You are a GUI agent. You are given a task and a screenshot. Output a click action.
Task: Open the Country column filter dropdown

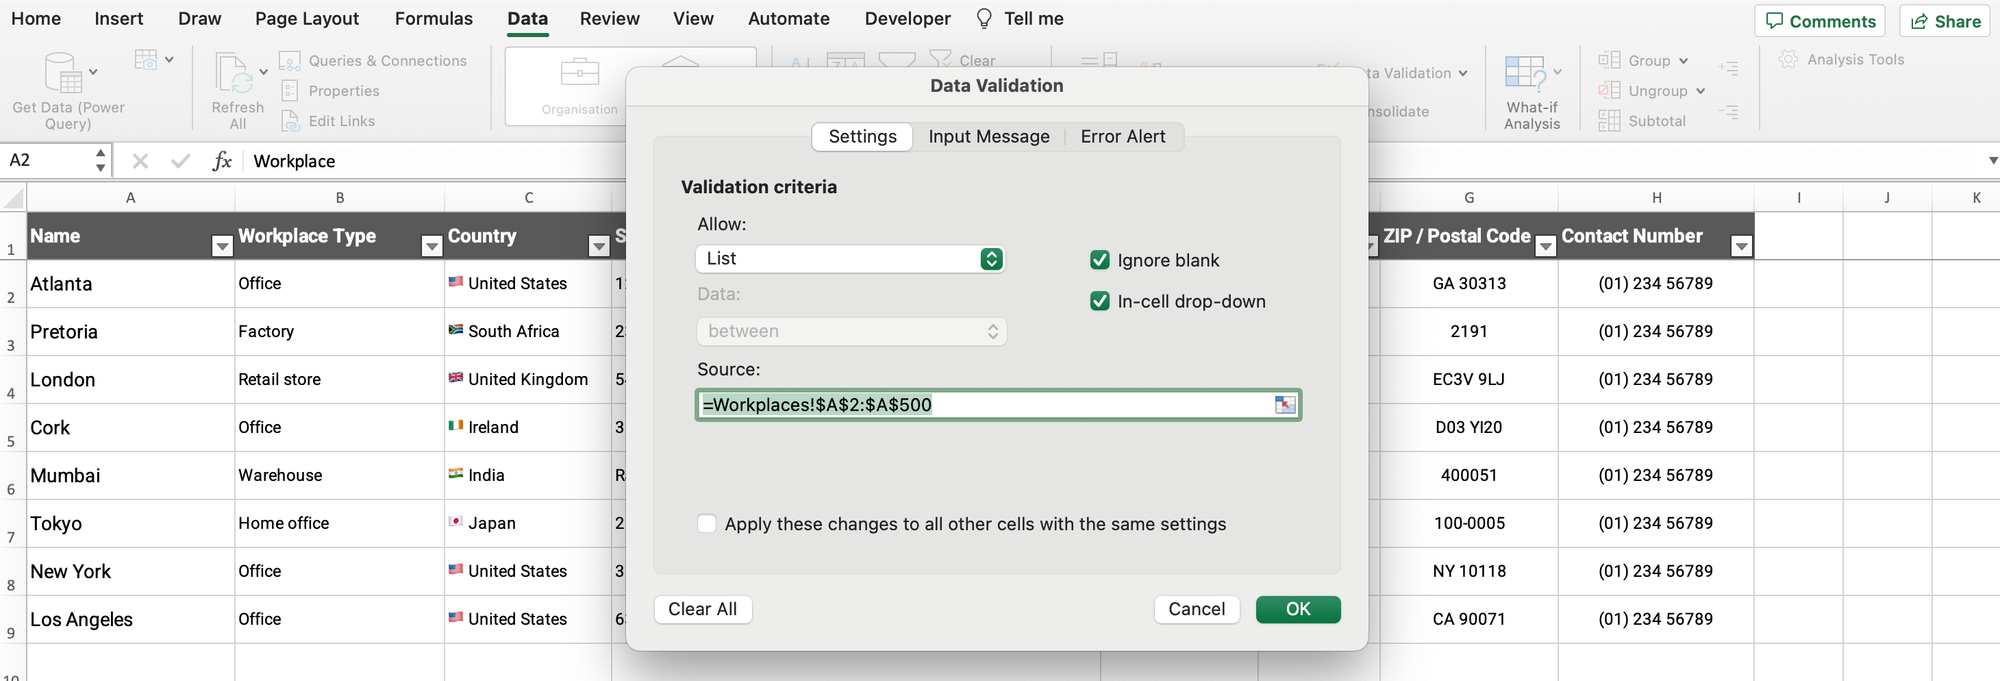tap(599, 246)
